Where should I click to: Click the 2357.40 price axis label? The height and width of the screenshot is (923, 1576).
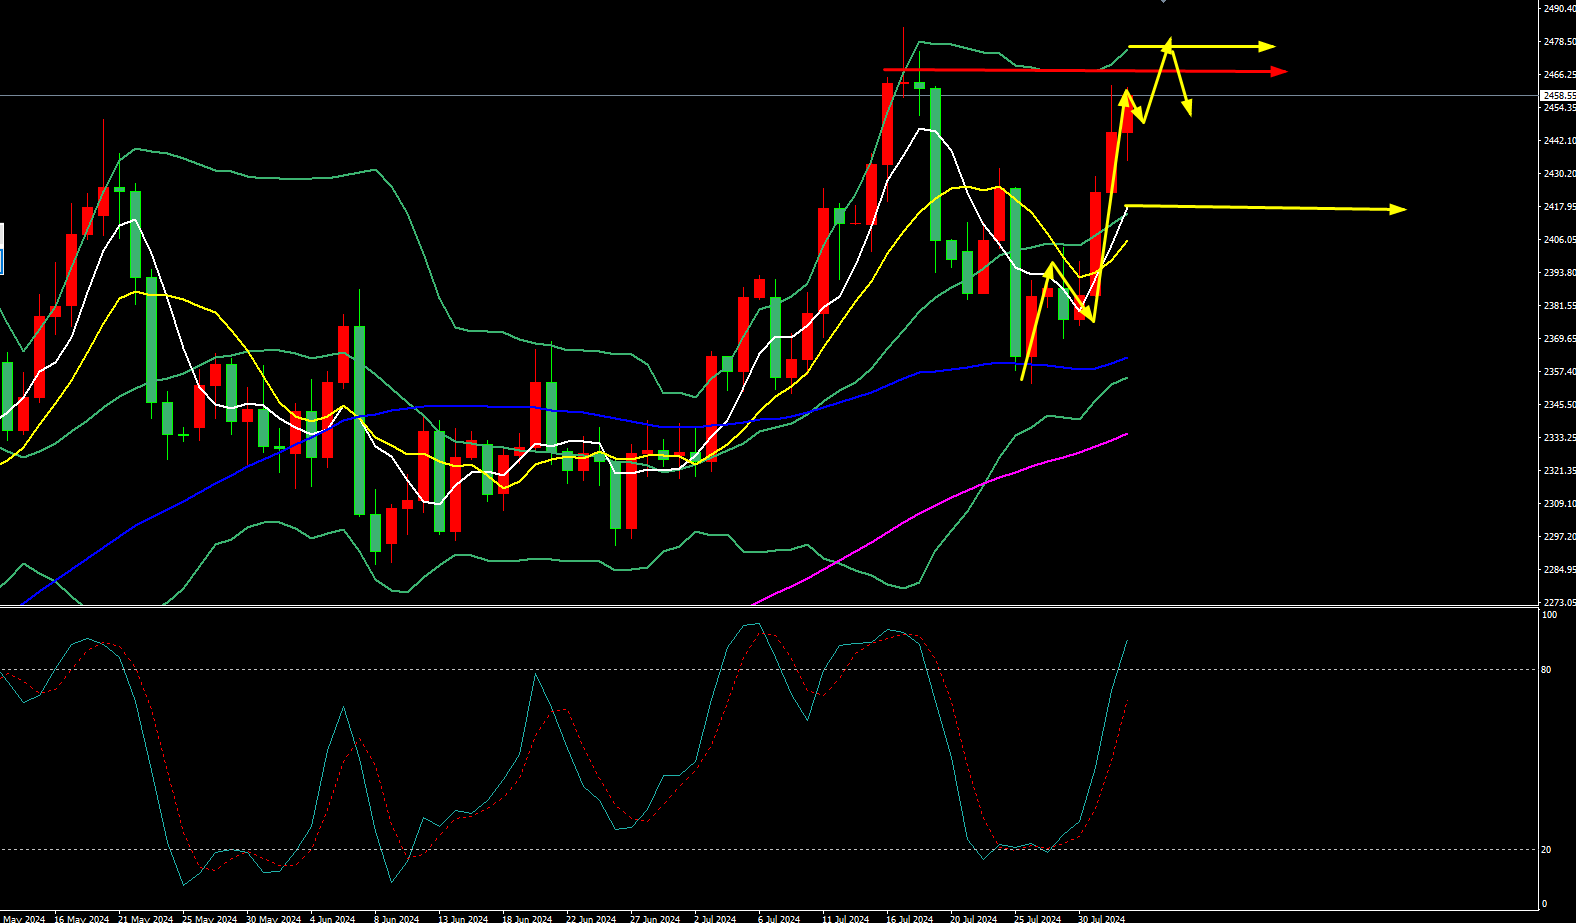[1560, 372]
